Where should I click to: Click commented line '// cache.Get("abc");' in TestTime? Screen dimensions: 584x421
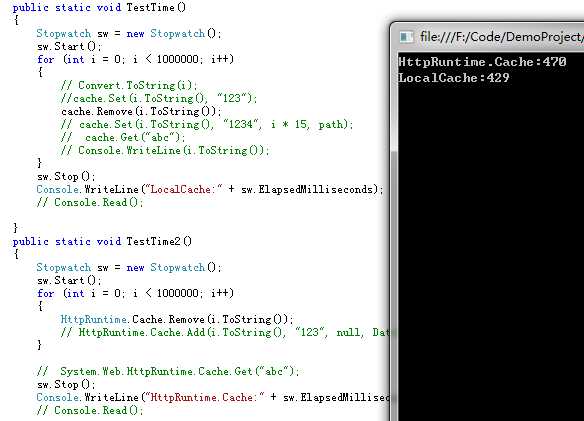[123, 137]
